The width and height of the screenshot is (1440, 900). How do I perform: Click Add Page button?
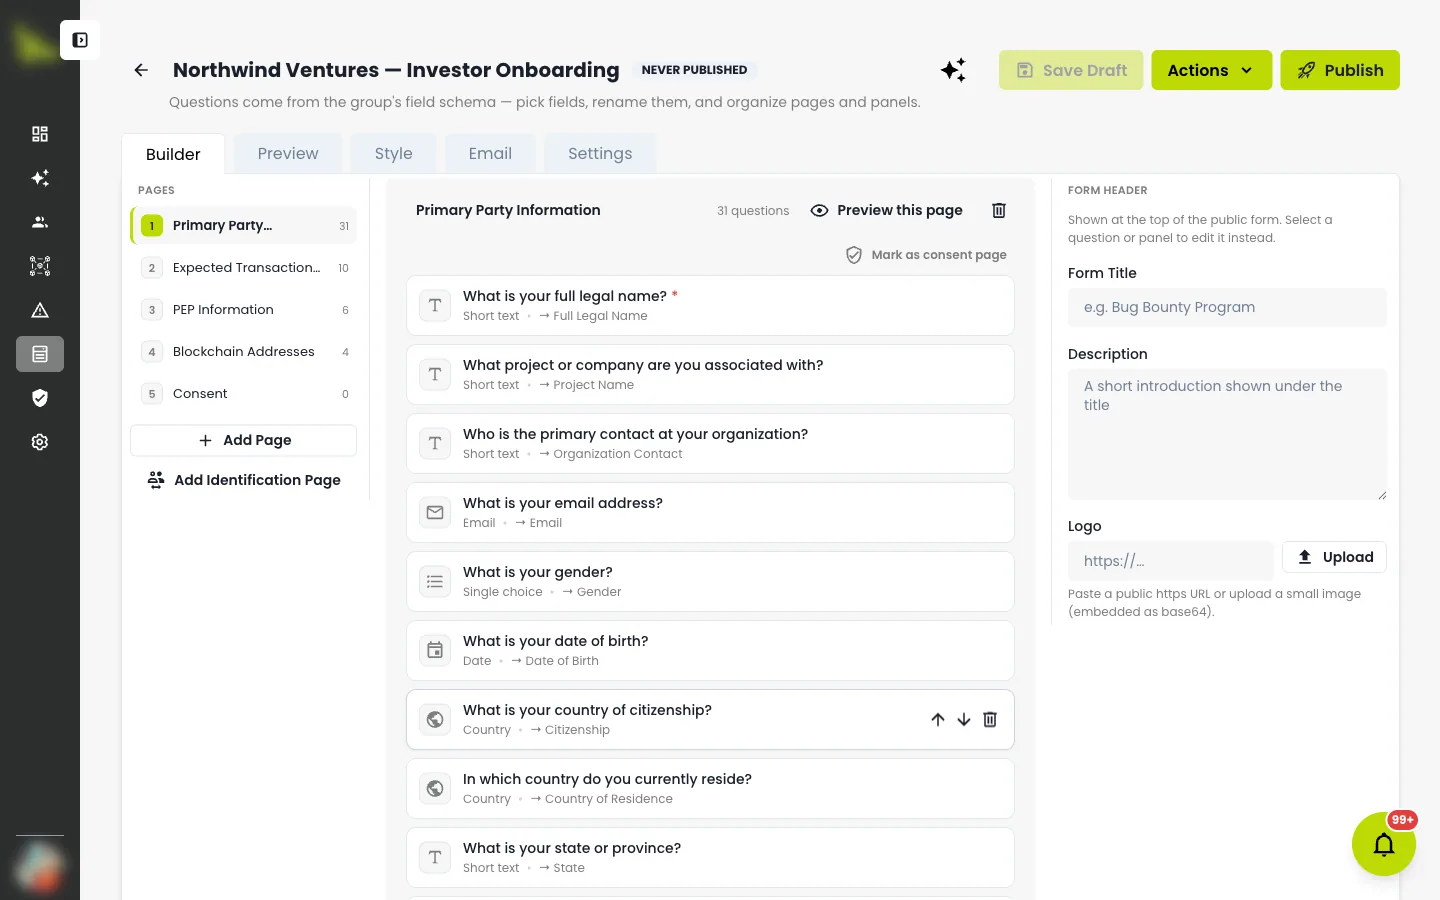click(x=244, y=440)
